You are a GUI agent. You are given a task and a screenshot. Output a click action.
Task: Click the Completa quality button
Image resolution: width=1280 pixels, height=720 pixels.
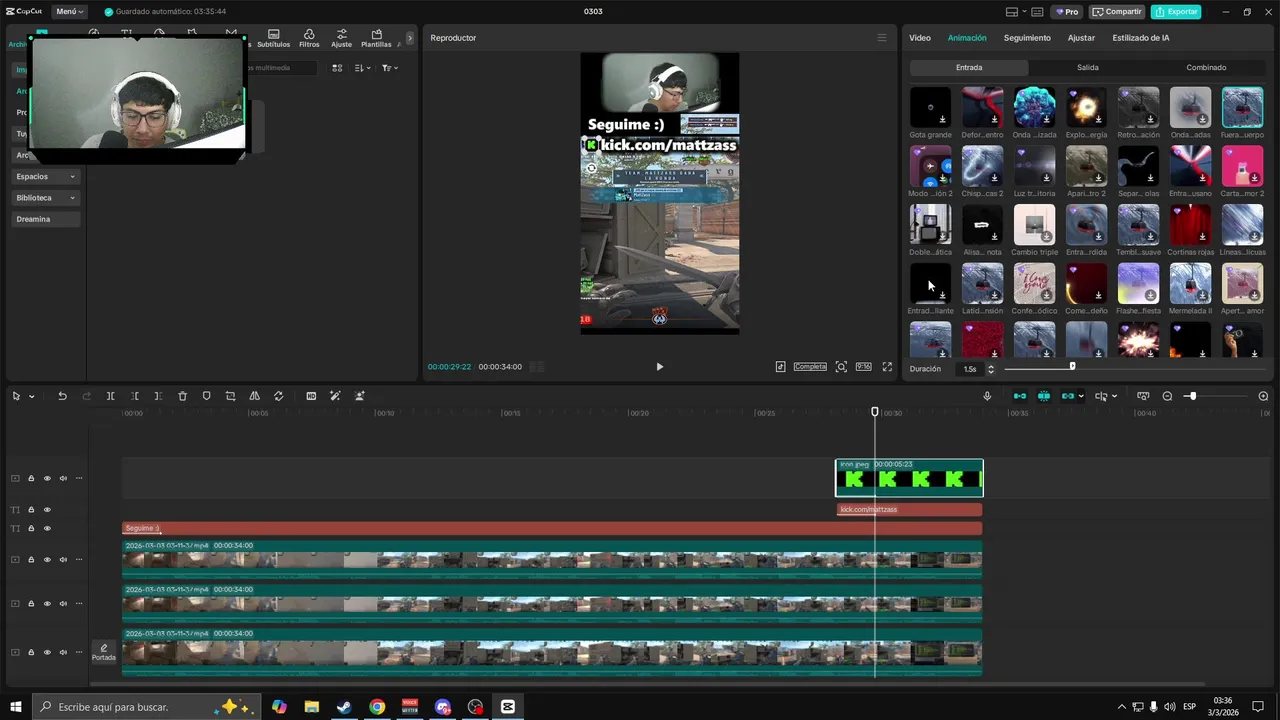(x=810, y=367)
